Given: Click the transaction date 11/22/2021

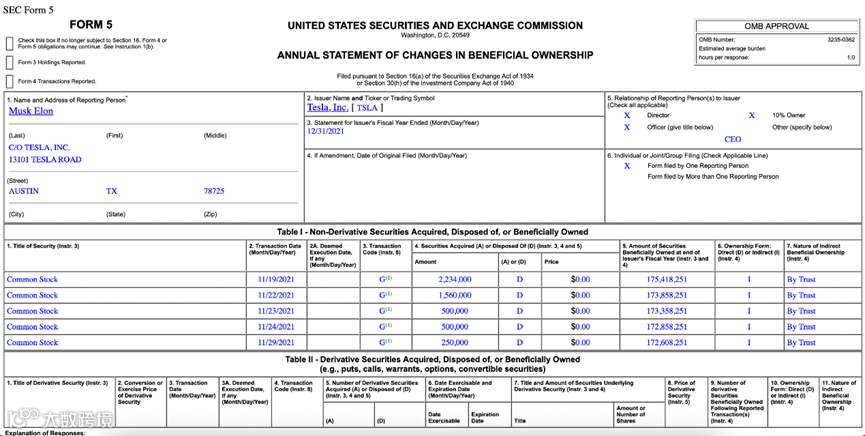Looking at the screenshot, I should click(x=276, y=295).
